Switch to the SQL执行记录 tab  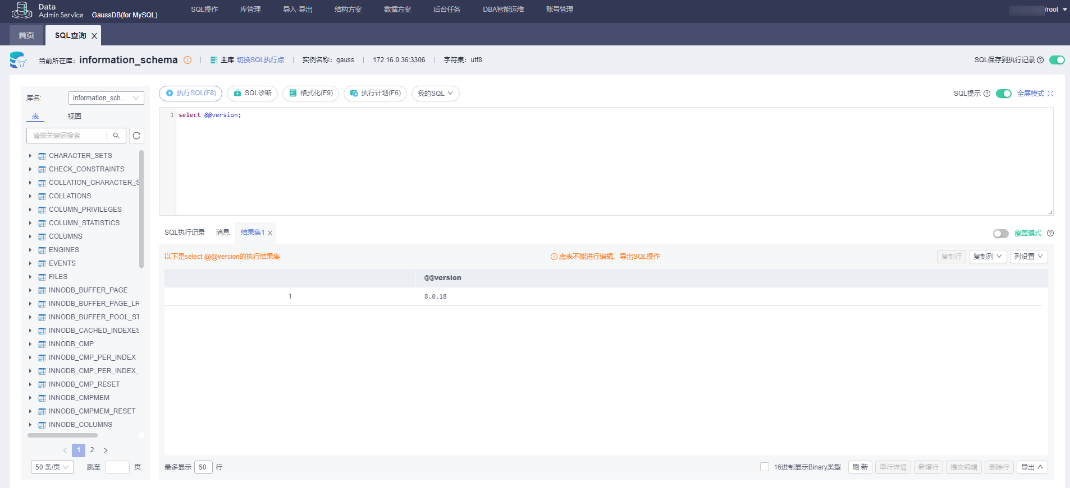[x=184, y=232]
